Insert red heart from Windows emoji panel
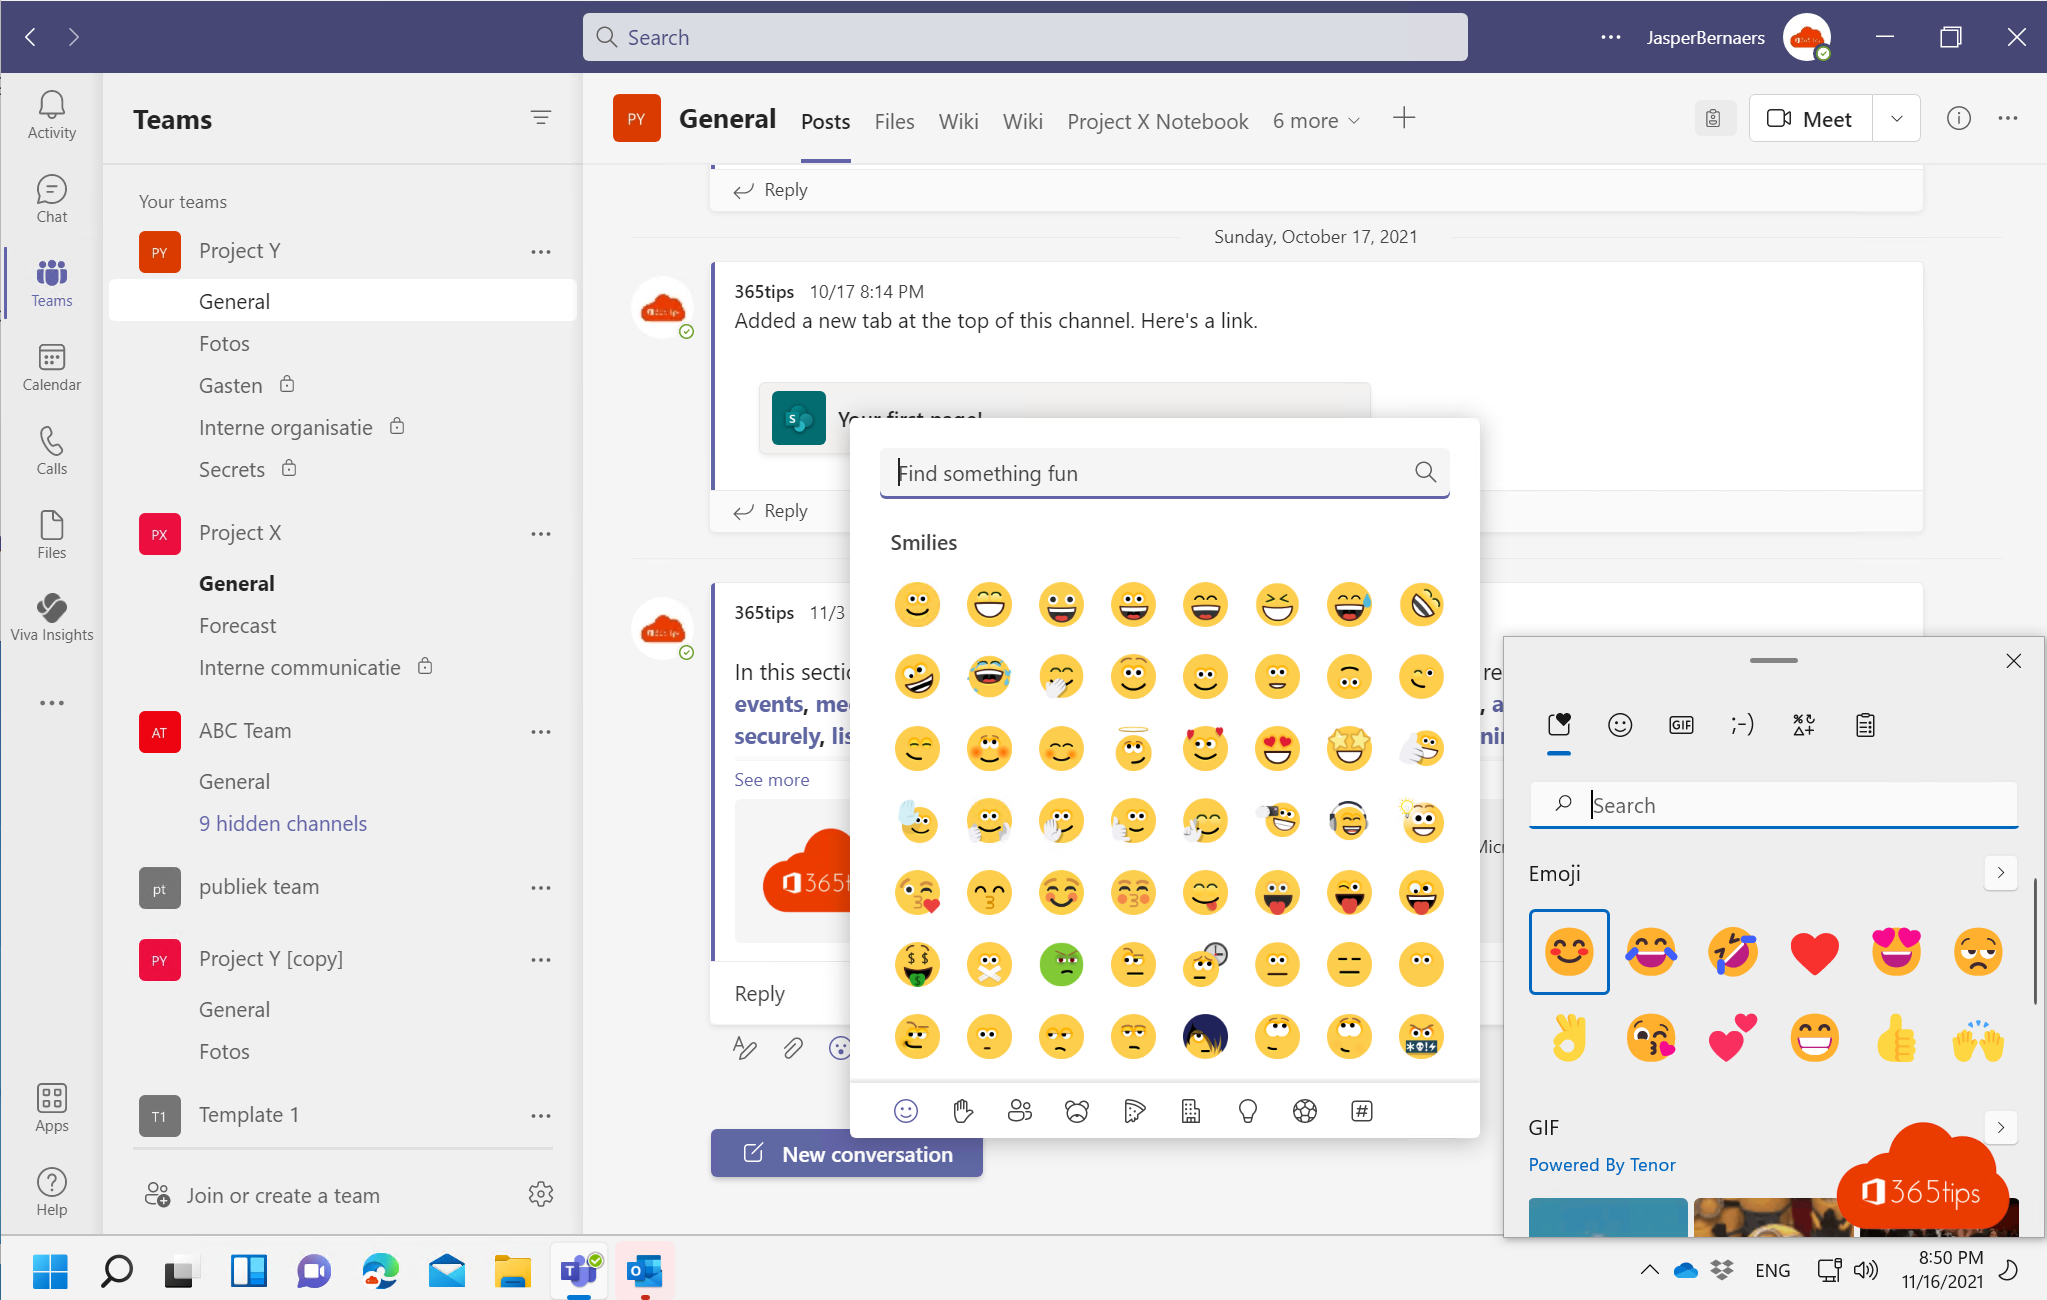Viewport: 2047px width, 1300px height. coord(1814,952)
